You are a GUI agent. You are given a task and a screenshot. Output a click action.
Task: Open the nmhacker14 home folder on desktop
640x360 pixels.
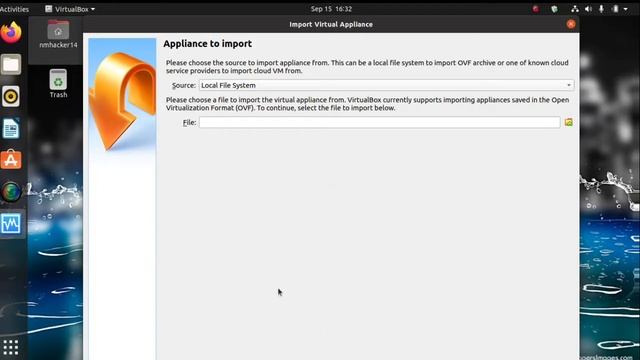tap(58, 34)
